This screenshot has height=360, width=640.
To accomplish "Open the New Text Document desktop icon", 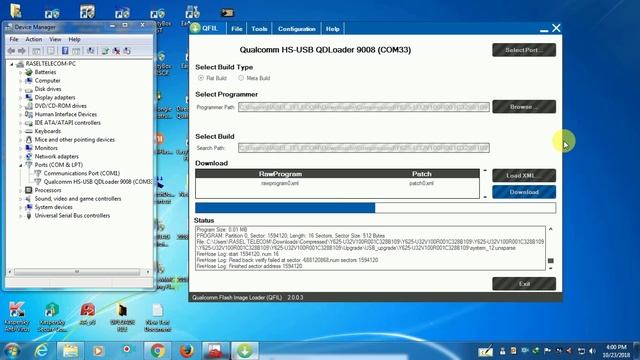I will tap(158, 316).
